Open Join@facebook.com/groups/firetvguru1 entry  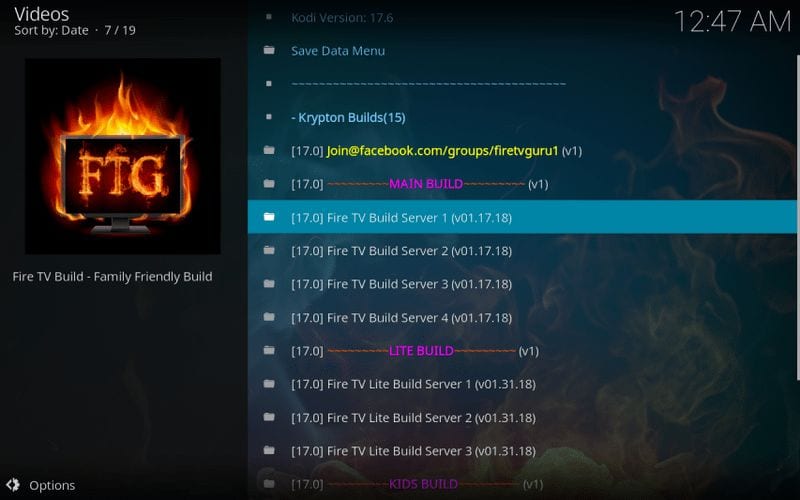pyautogui.click(x=522, y=151)
